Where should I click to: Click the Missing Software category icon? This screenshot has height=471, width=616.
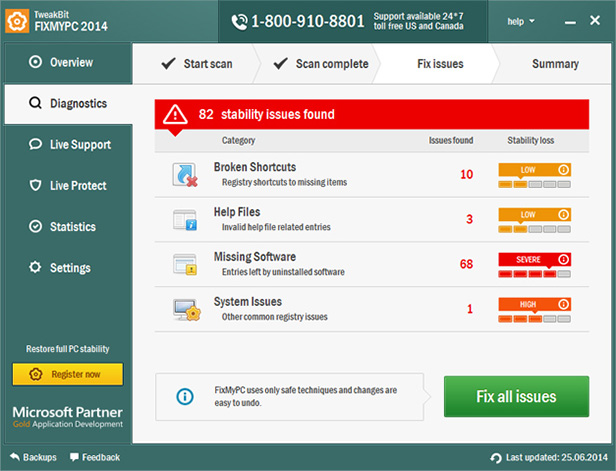click(x=185, y=264)
